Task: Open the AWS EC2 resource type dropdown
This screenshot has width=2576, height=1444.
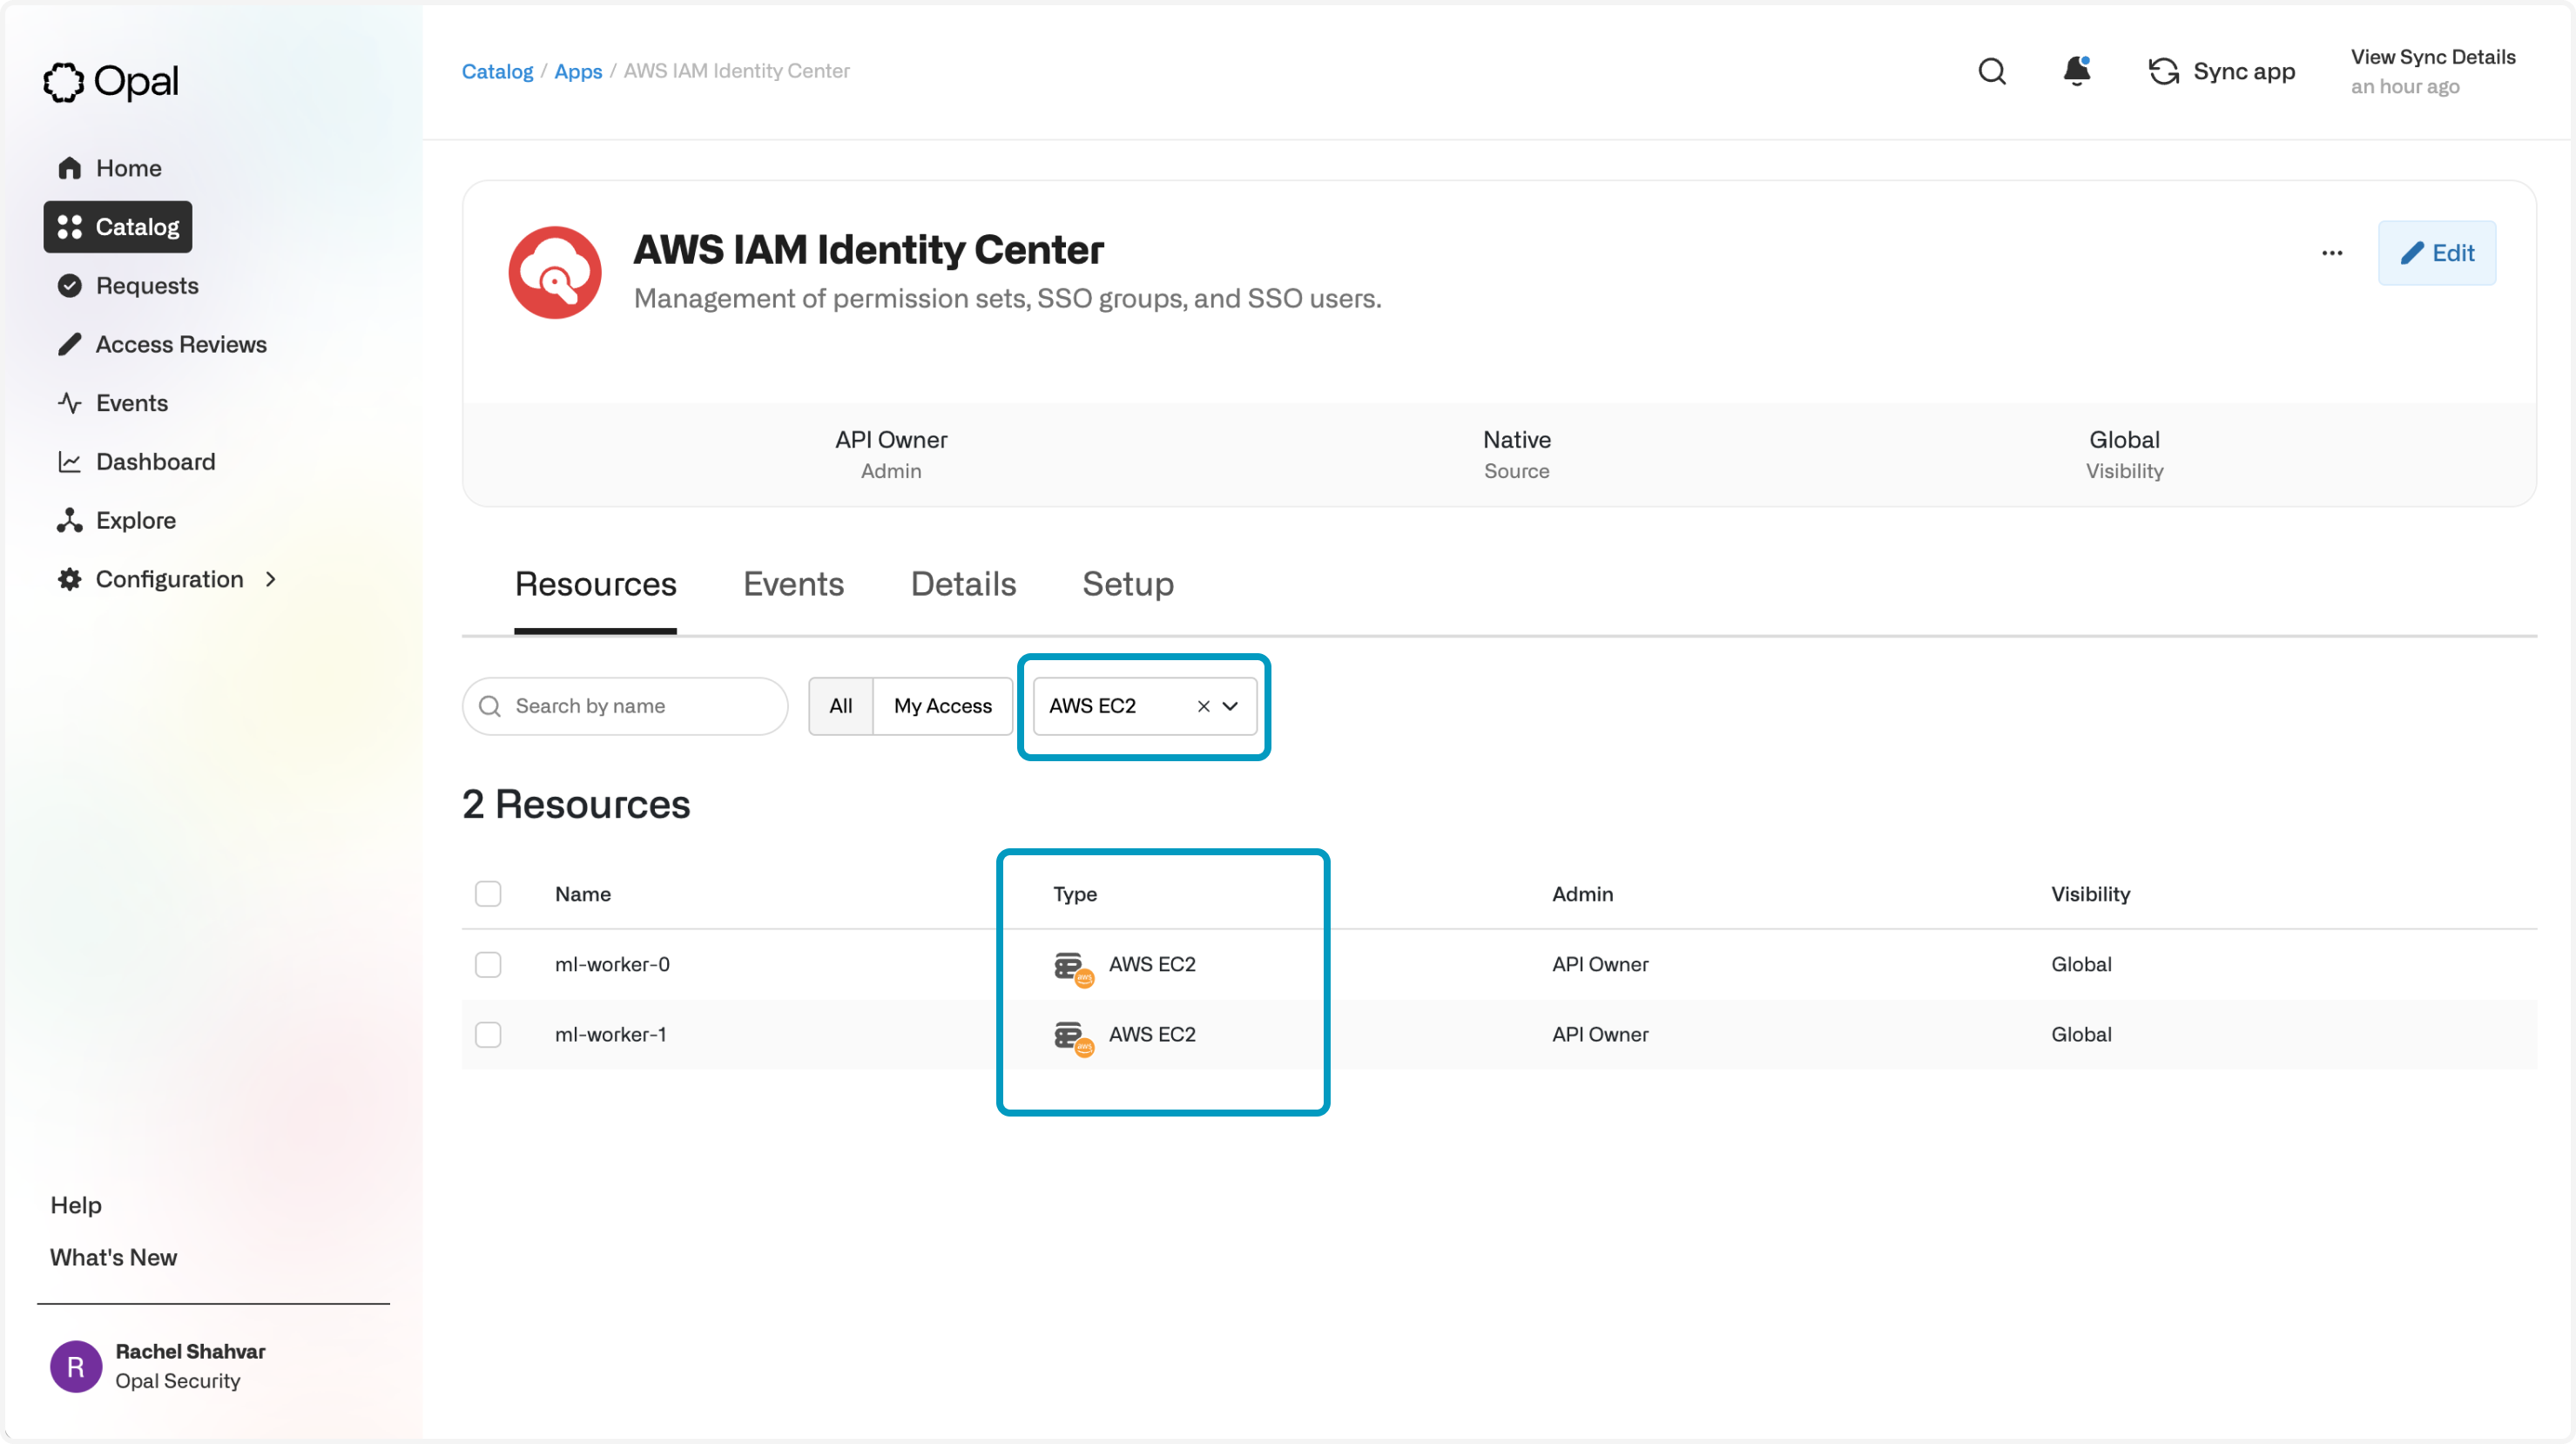Action: click(1230, 706)
